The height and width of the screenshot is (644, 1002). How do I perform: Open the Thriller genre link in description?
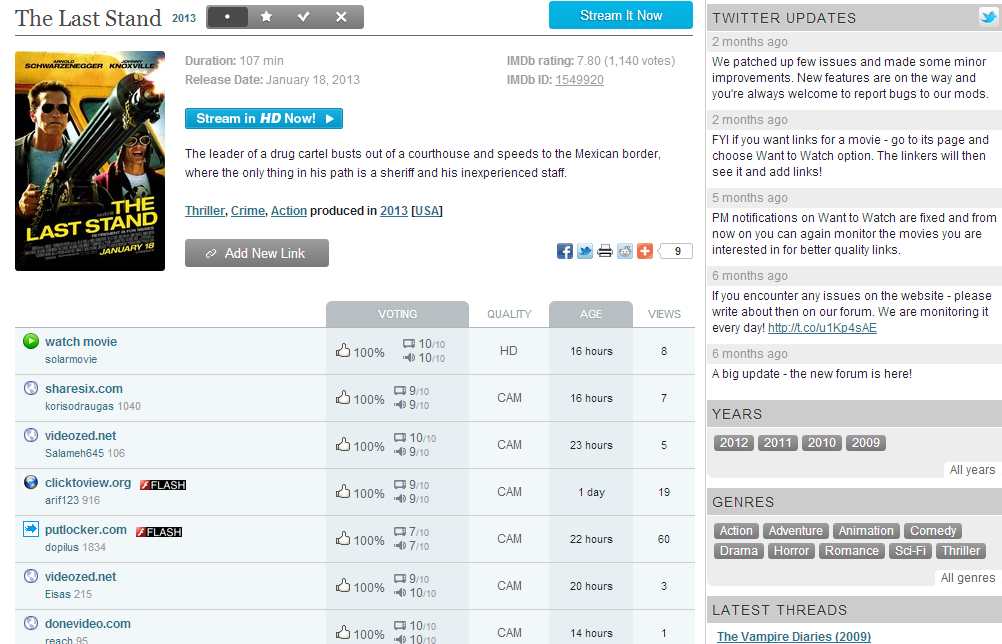(x=204, y=211)
